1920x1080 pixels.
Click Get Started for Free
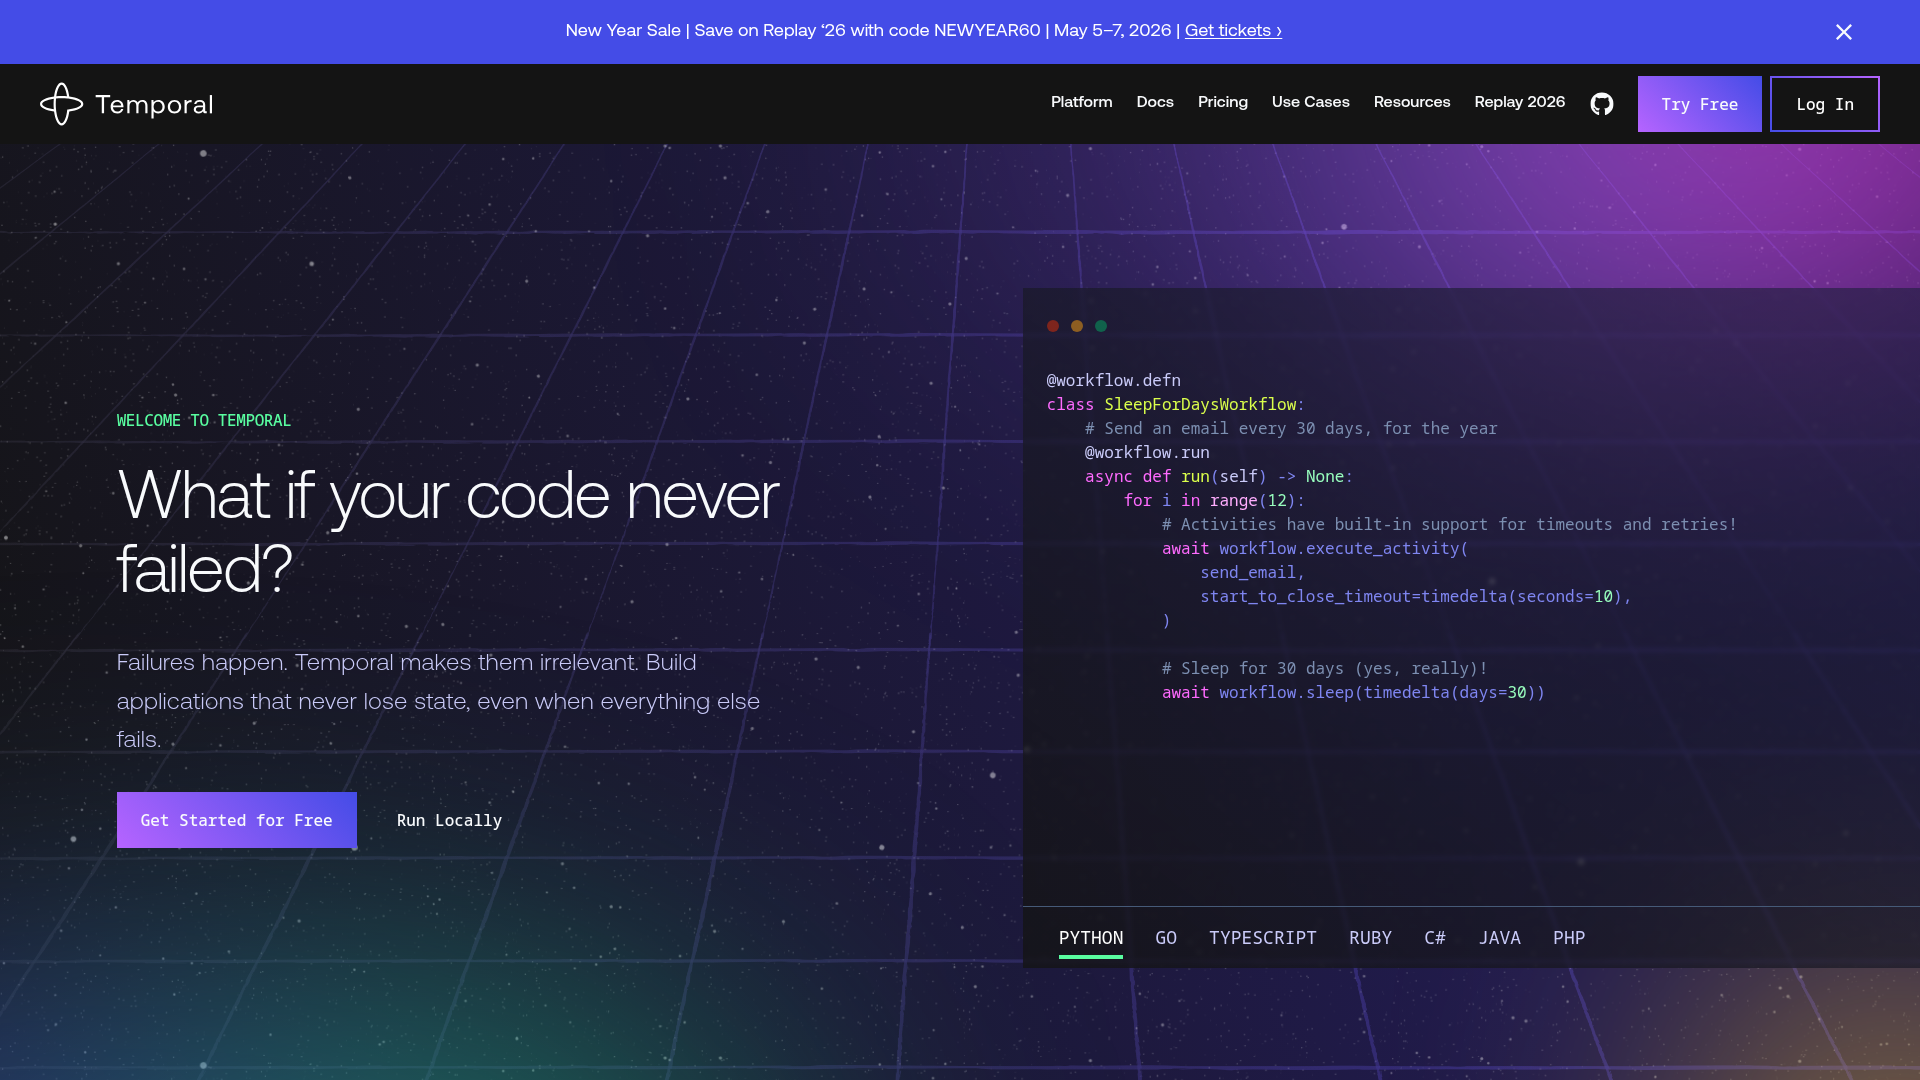[x=236, y=820]
